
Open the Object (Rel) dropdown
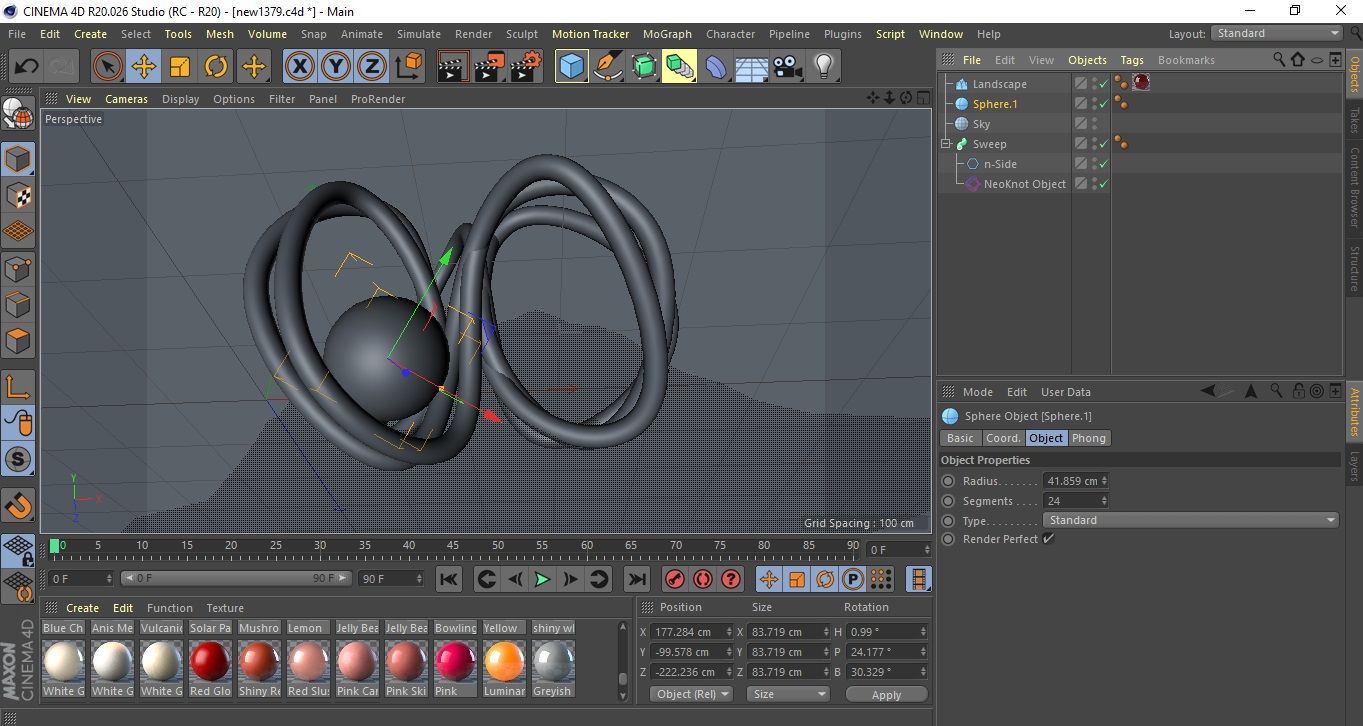tap(691, 694)
